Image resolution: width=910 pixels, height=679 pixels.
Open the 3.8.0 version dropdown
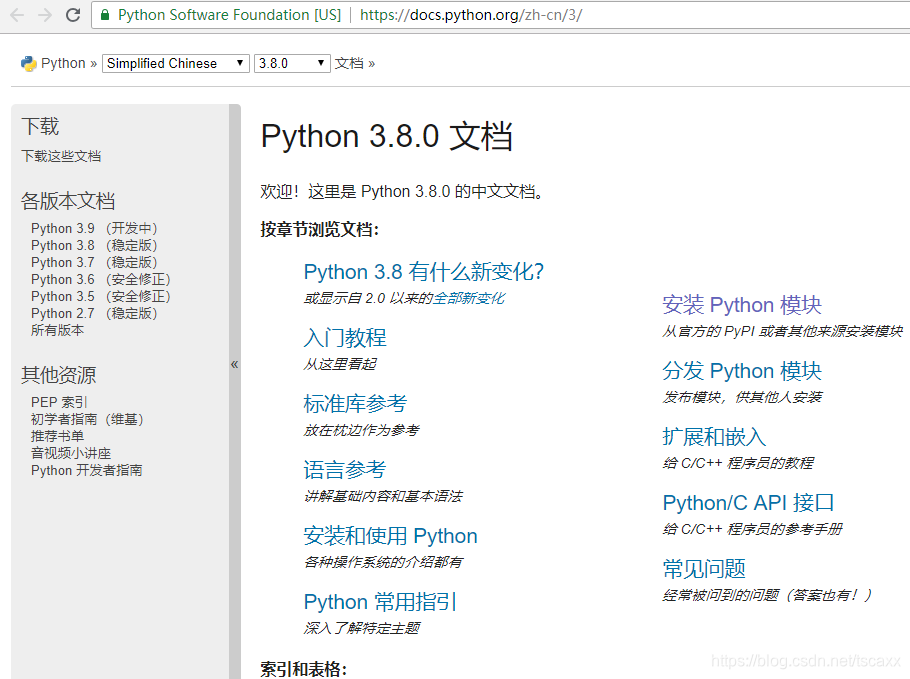[x=292, y=63]
